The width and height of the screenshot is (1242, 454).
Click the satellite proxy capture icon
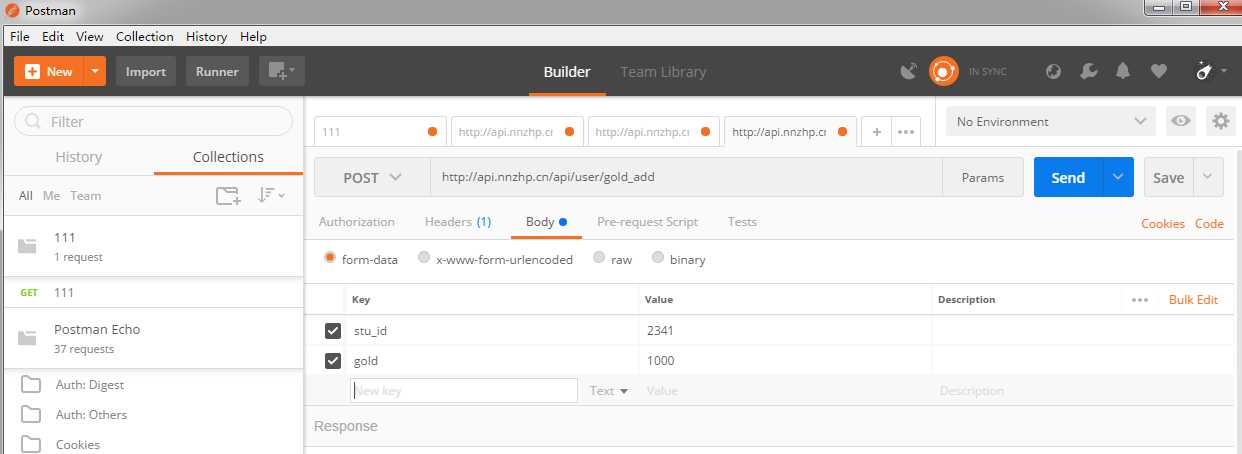coord(908,71)
